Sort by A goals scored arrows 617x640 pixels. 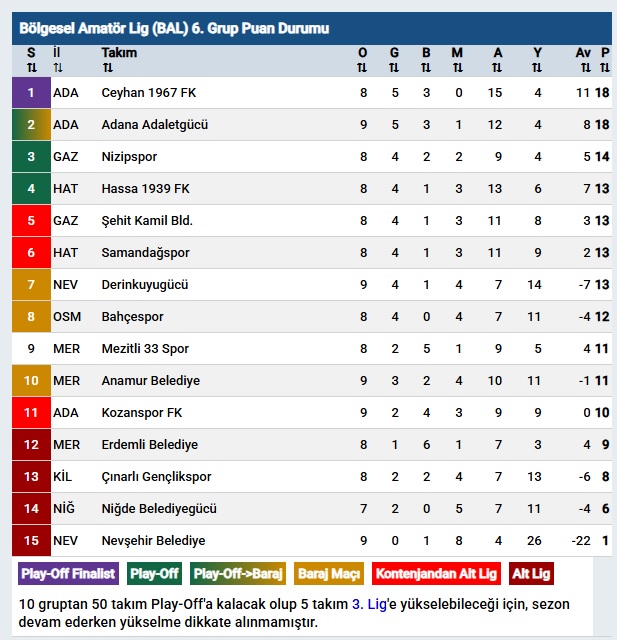click(x=497, y=68)
